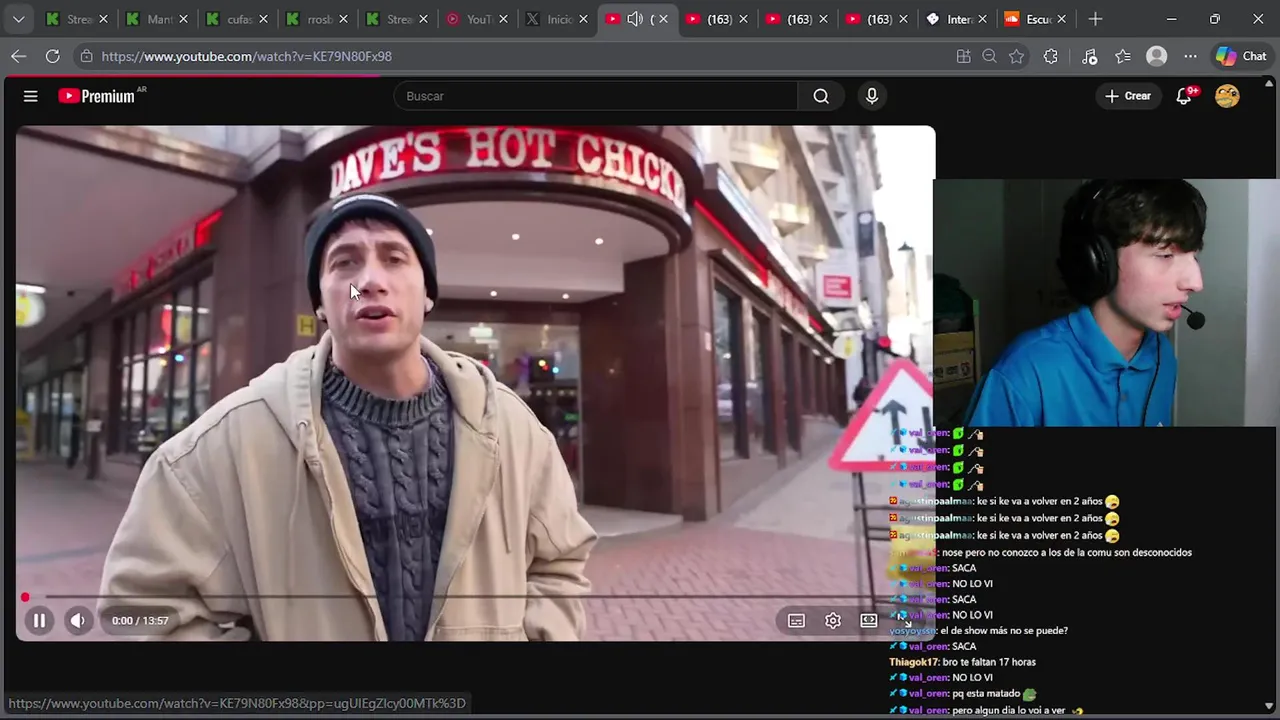Mute the video with the speaker icon
Viewport: 1280px width, 720px height.
(78, 621)
